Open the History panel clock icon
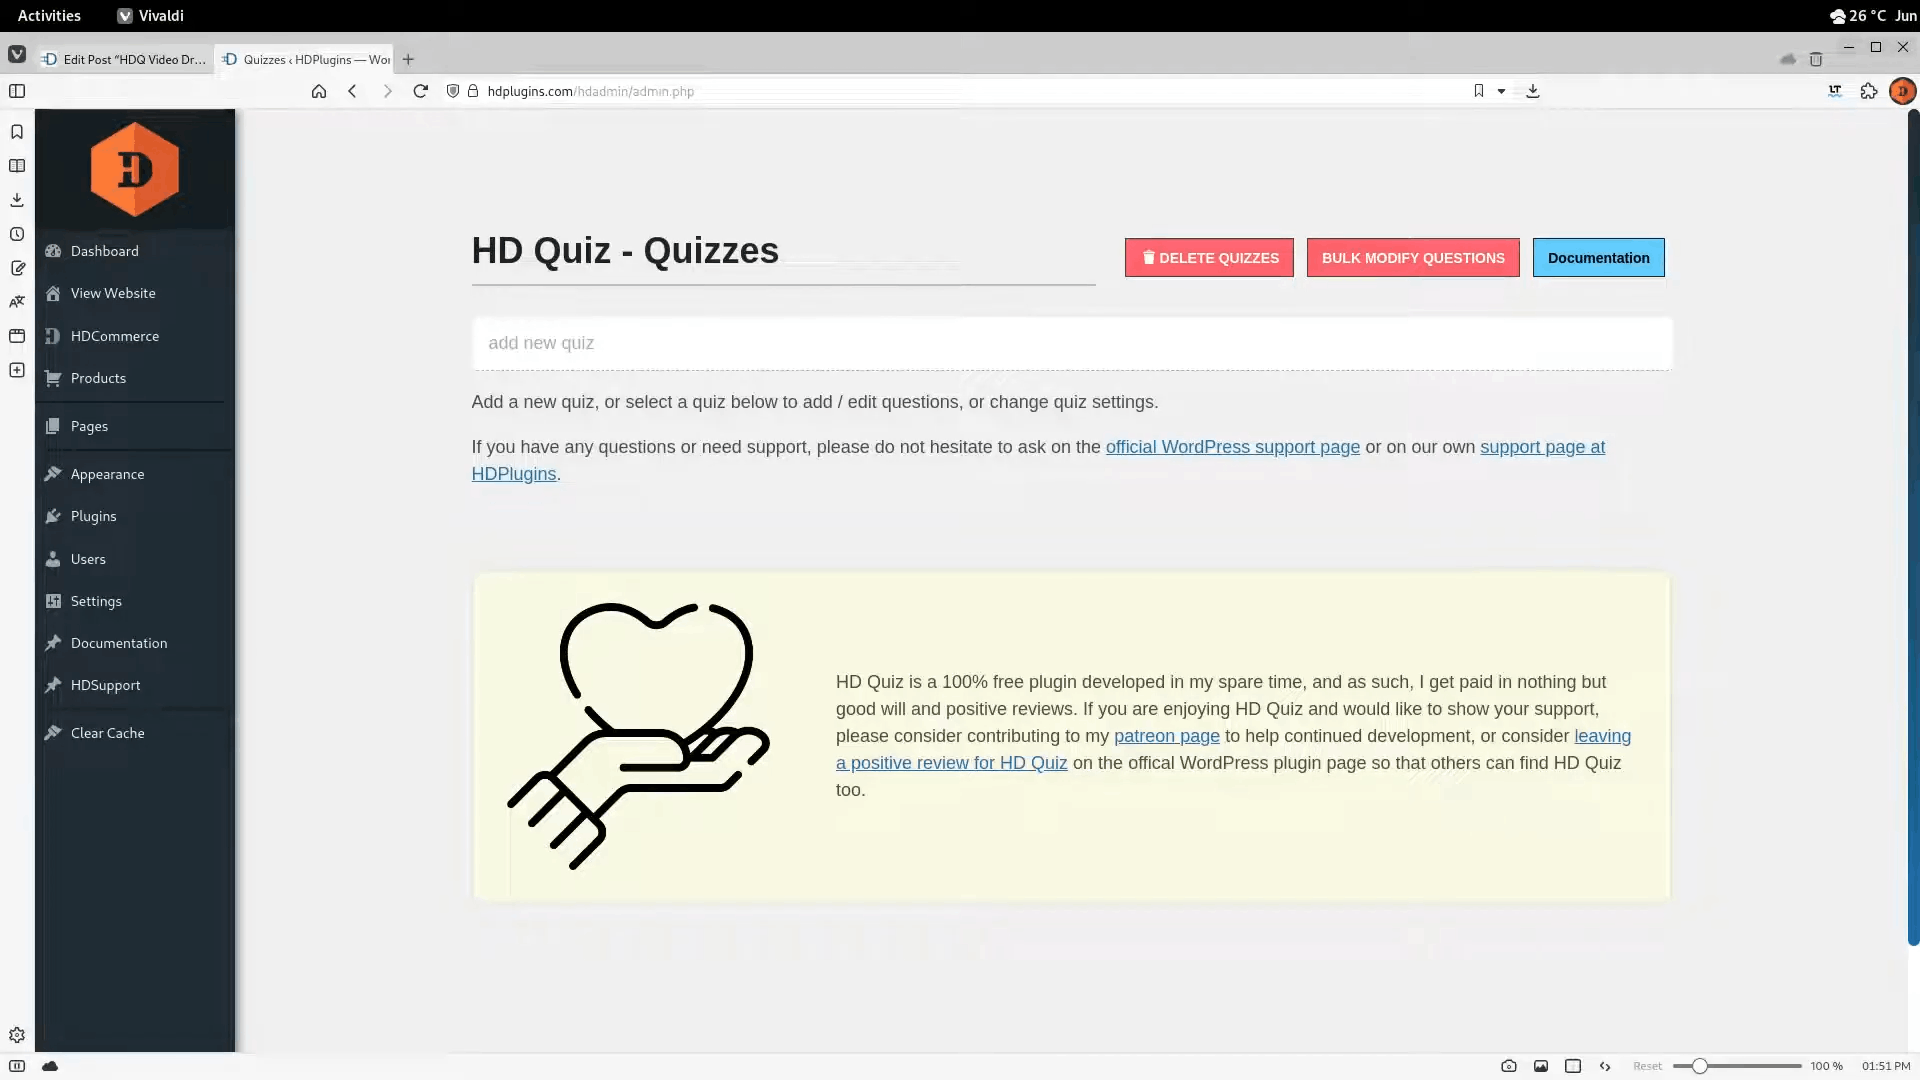This screenshot has height=1080, width=1920. pyautogui.click(x=17, y=234)
